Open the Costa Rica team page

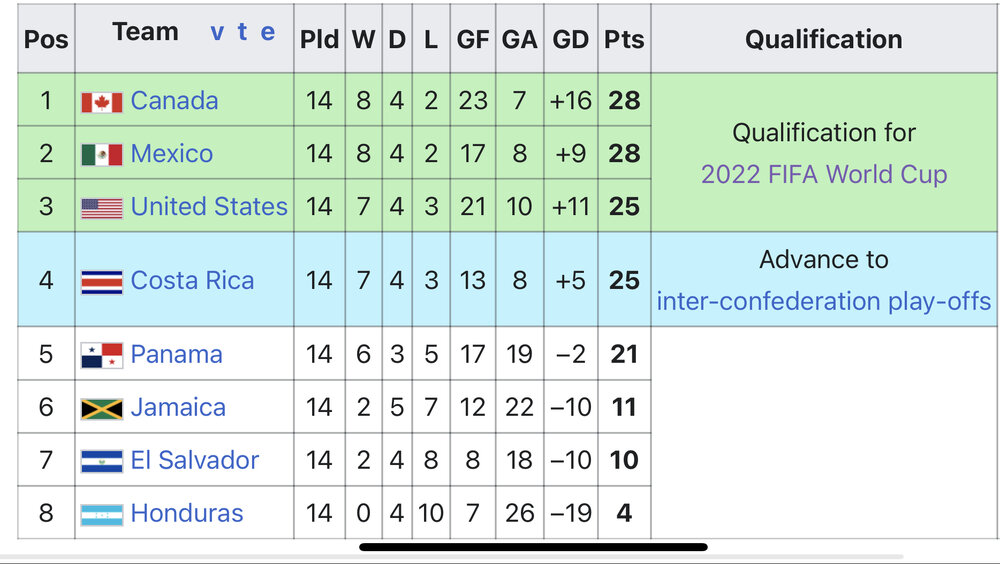tap(192, 281)
